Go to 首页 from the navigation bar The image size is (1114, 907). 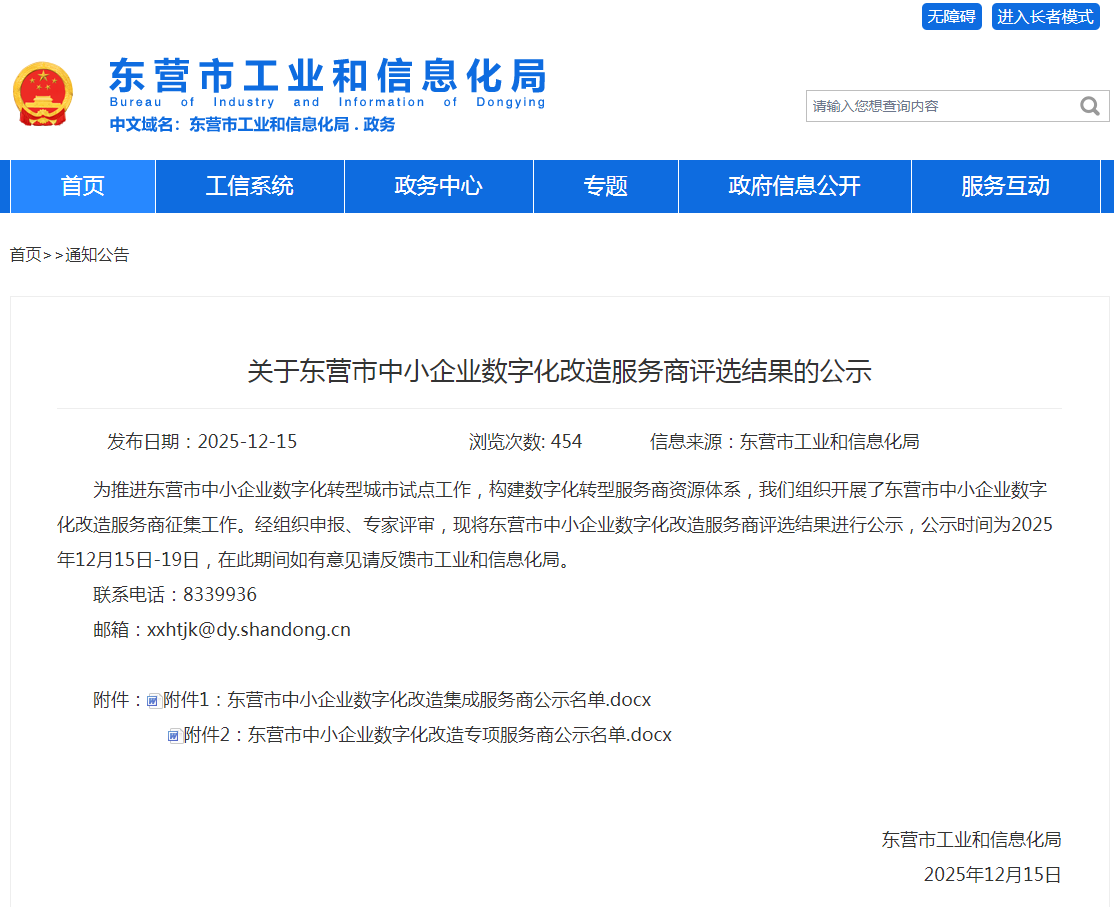(x=81, y=186)
